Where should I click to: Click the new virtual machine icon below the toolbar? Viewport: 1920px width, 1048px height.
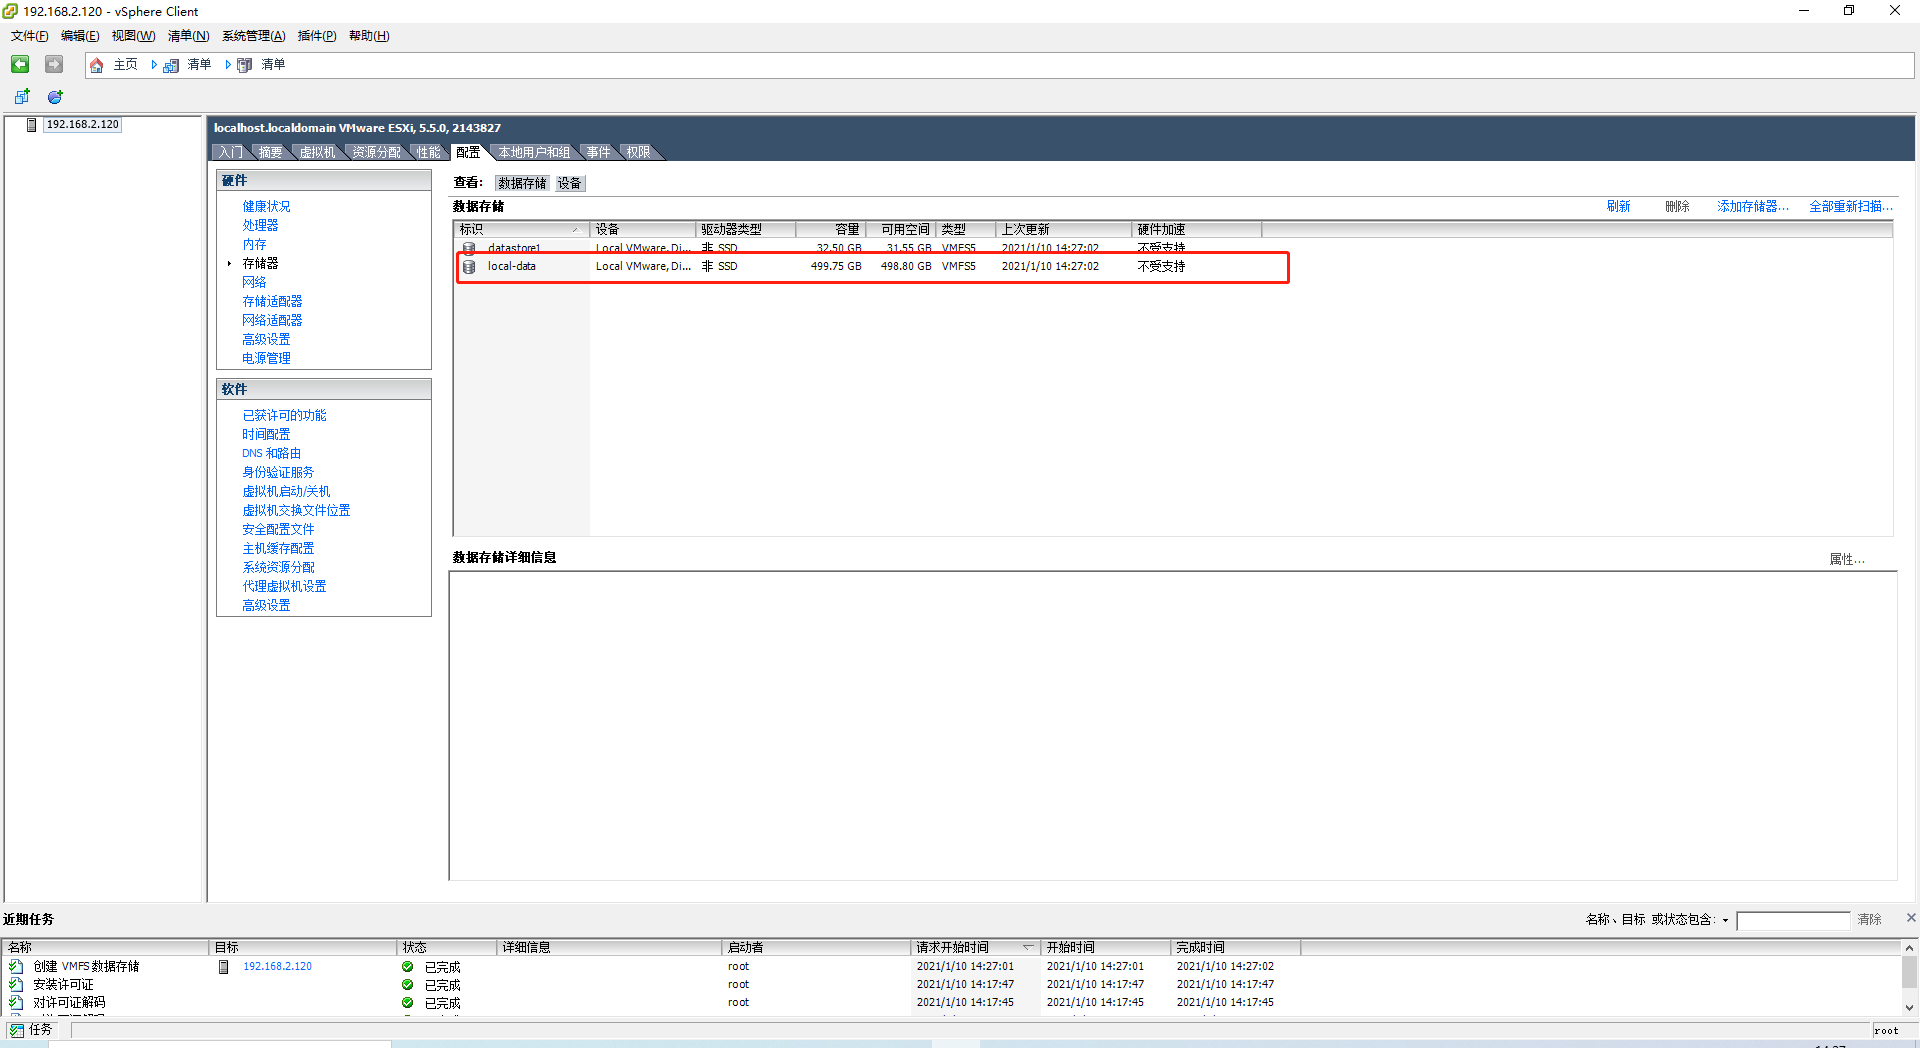pyautogui.click(x=22, y=96)
